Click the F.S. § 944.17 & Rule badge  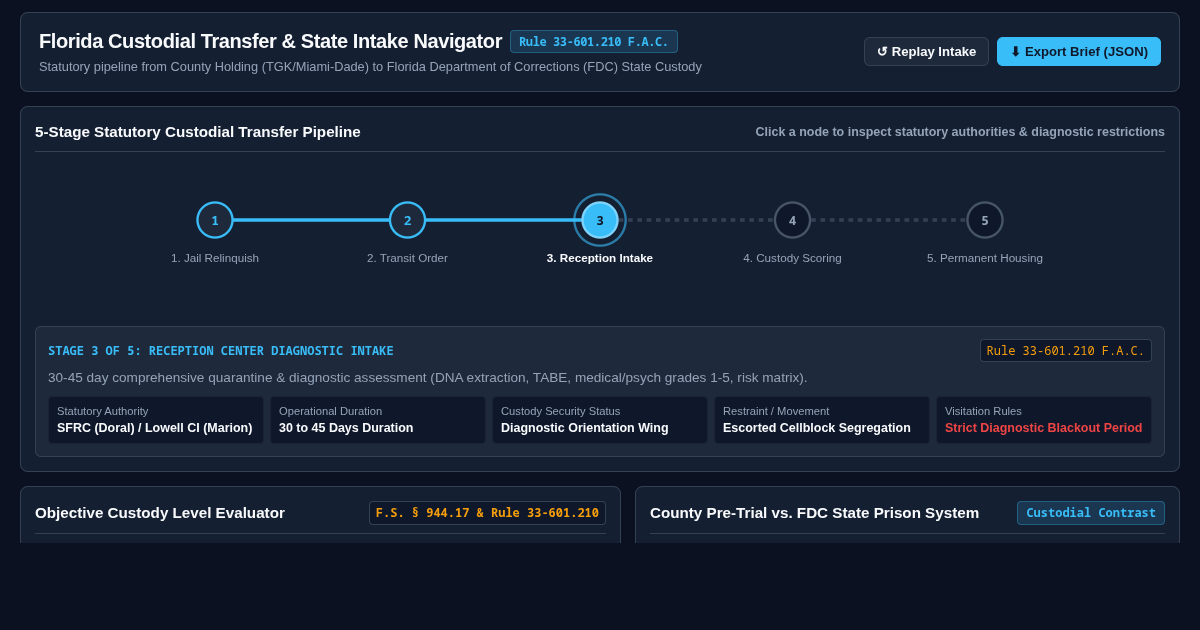pyautogui.click(x=487, y=513)
